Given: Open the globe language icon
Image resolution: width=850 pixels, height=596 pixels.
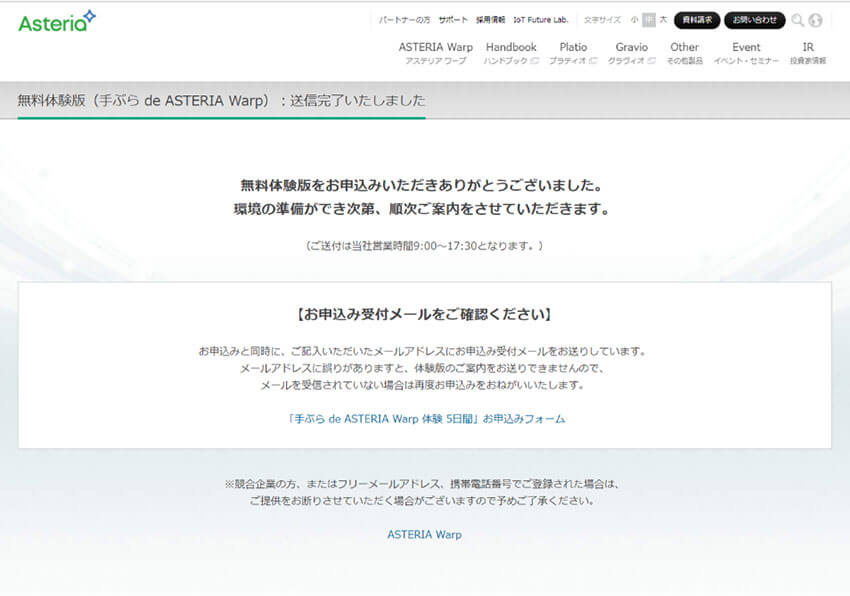Looking at the screenshot, I should (815, 20).
